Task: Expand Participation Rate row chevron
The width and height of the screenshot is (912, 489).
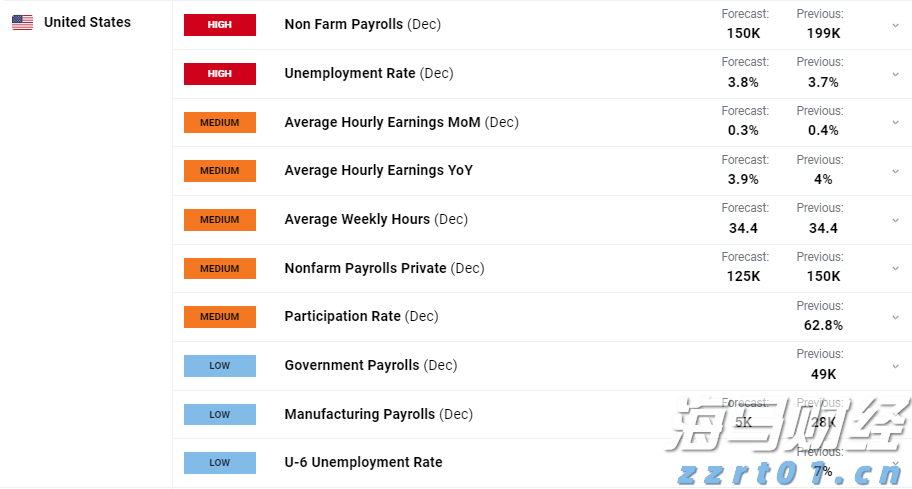Action: pos(895,317)
